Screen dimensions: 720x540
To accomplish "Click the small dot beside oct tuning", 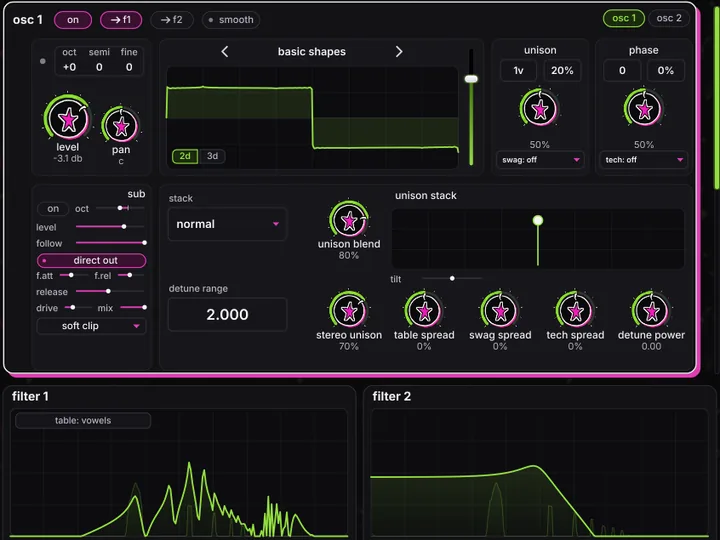I will coord(43,61).
